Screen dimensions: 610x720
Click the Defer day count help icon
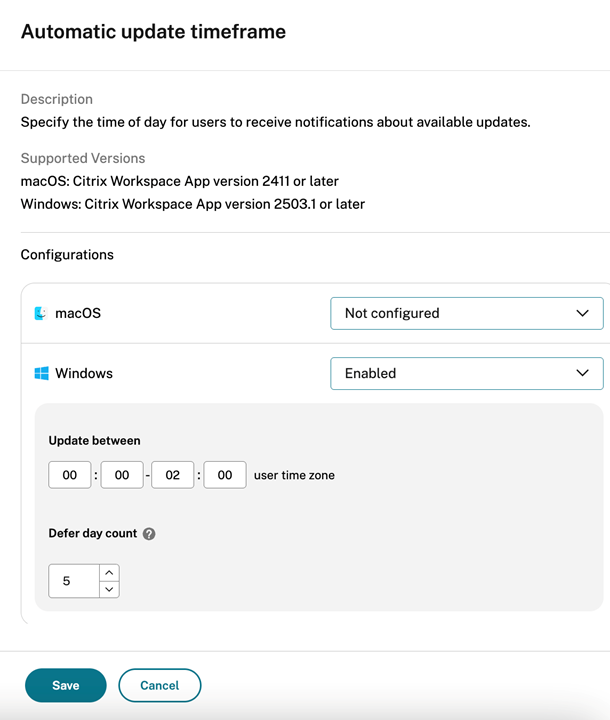pos(149,534)
